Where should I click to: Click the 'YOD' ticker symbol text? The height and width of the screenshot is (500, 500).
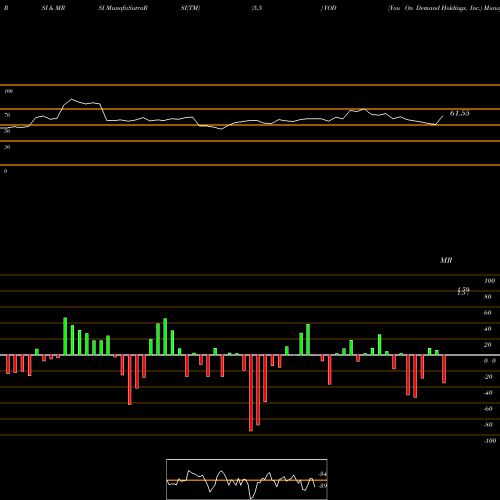pyautogui.click(x=329, y=8)
